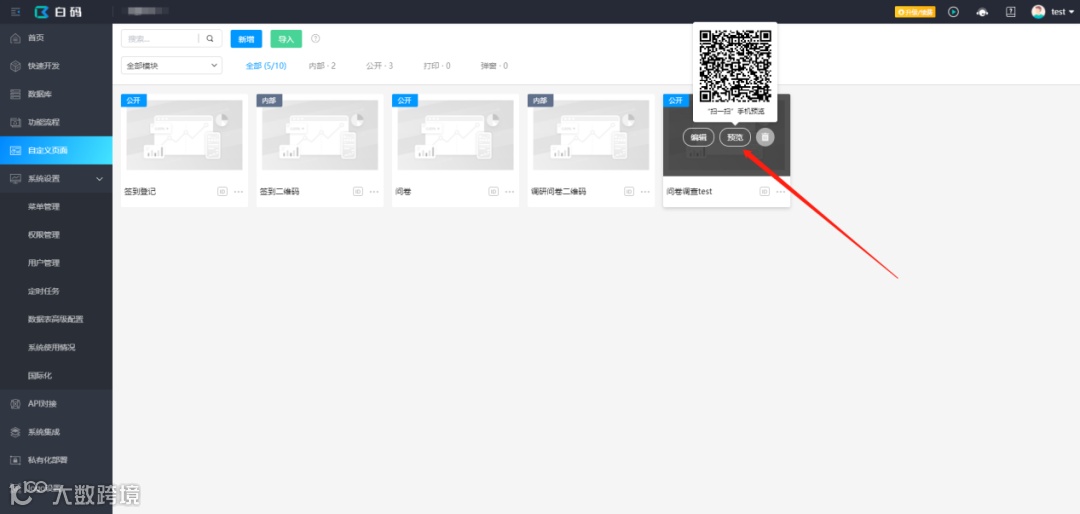
Task: Click the ID icon on 问卷调查test card
Action: point(765,192)
